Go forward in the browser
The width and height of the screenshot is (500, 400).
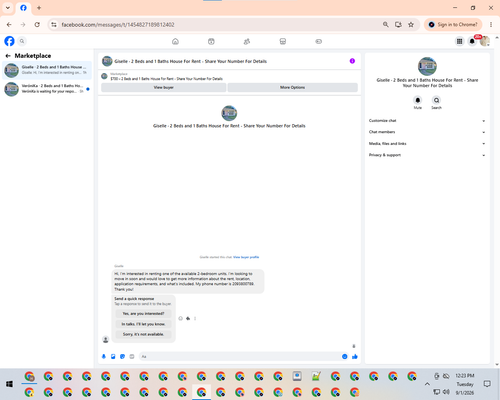click(23, 25)
